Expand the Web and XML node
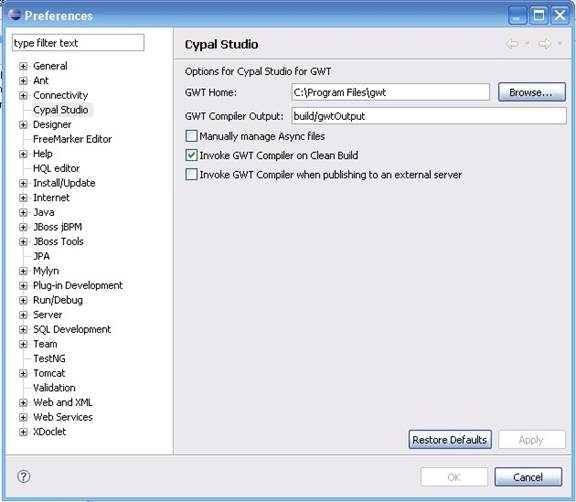 23,403
